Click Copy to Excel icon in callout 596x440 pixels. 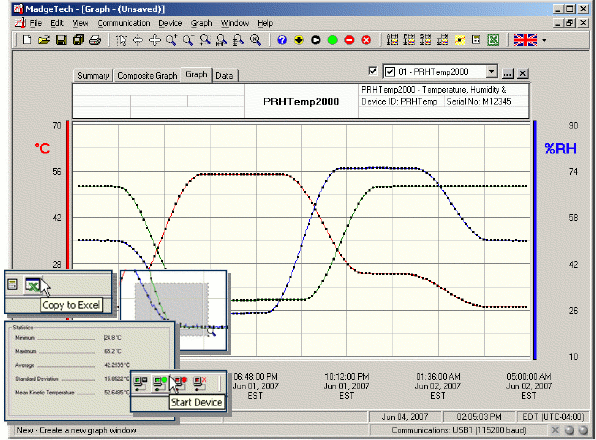(x=32, y=285)
